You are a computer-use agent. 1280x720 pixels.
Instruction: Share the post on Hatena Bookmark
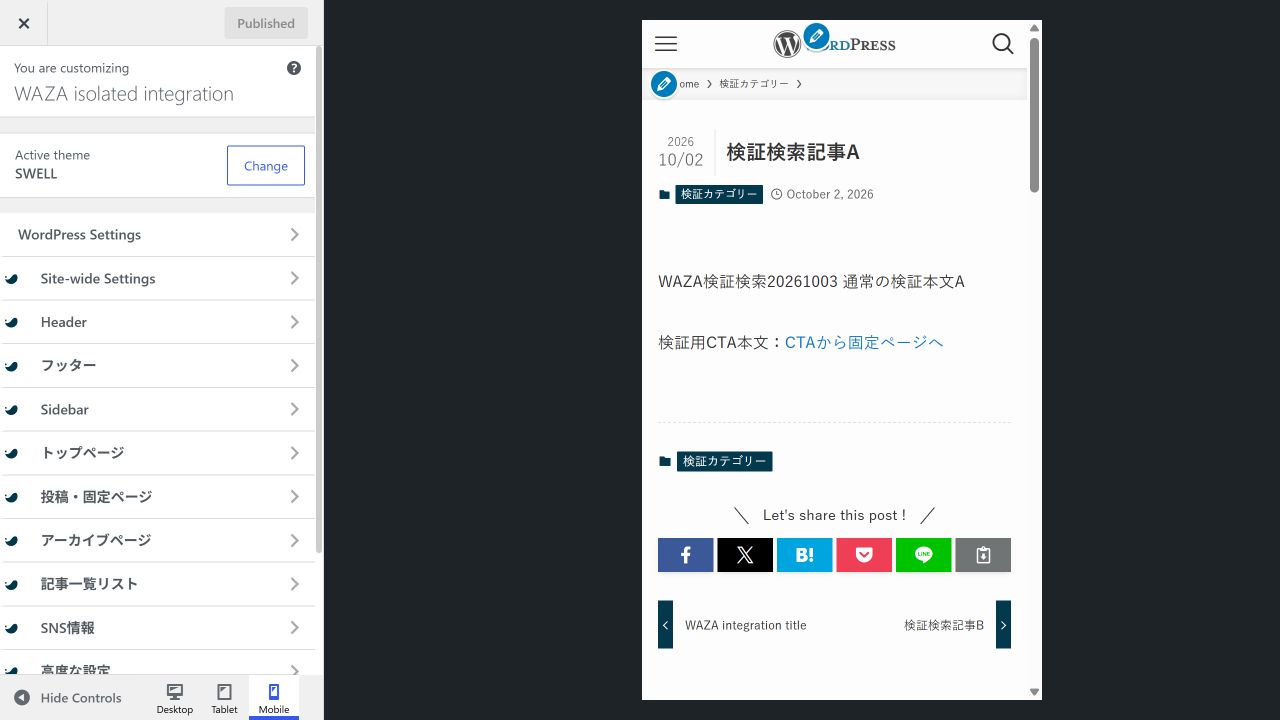[x=805, y=555]
